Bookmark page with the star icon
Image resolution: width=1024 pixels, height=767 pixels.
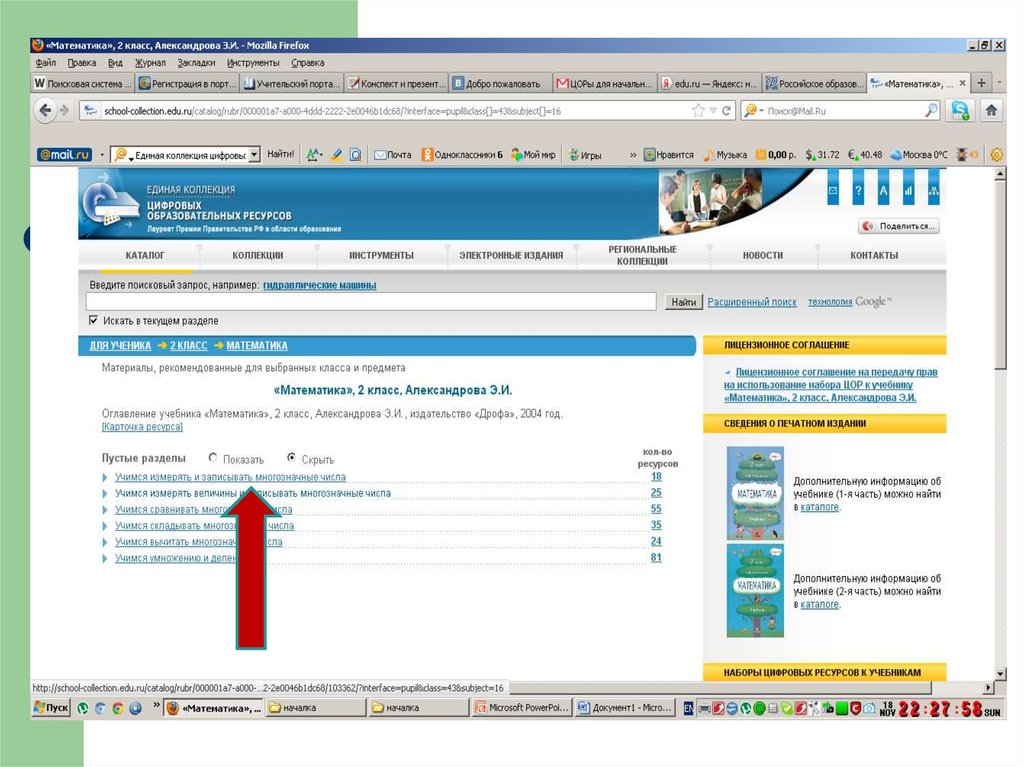pos(698,111)
